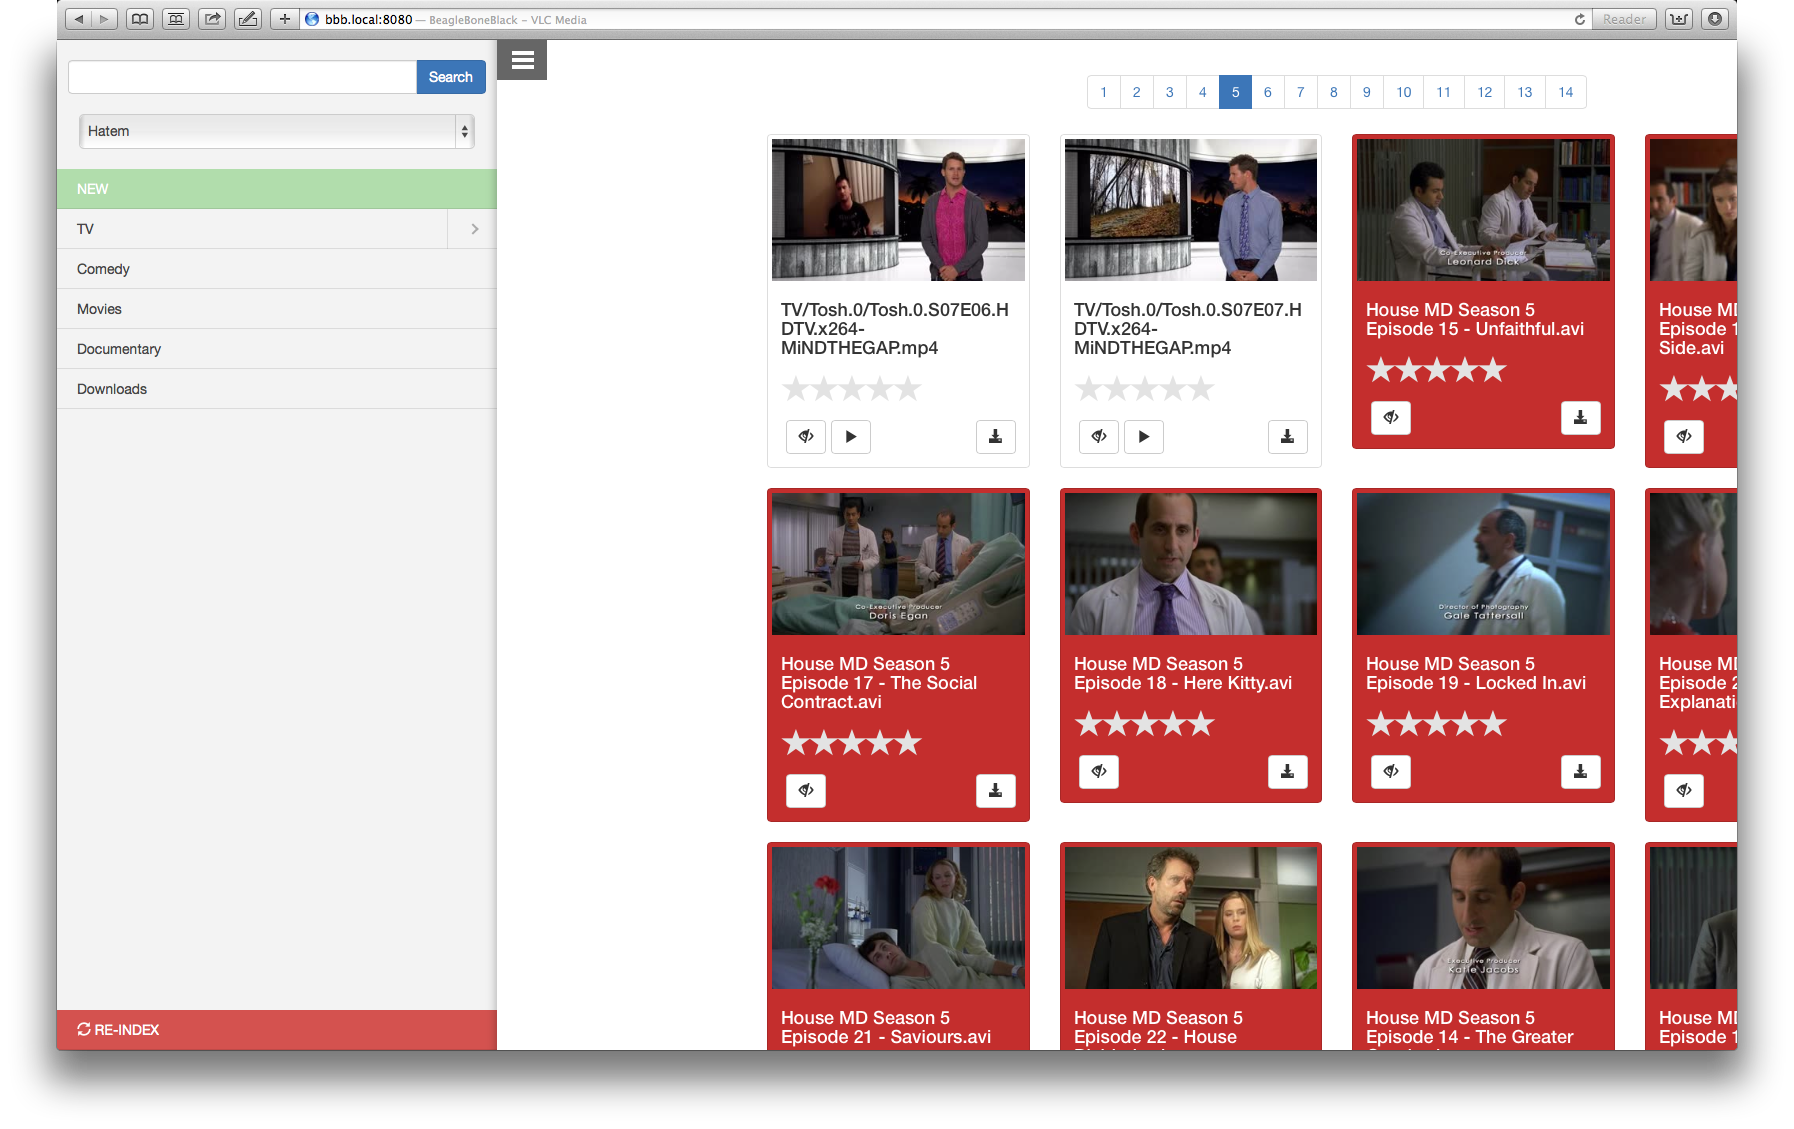Screen dimensions: 1794x1129
Task: Rate Tosh.0 S07E06 five stars
Action: [908, 388]
